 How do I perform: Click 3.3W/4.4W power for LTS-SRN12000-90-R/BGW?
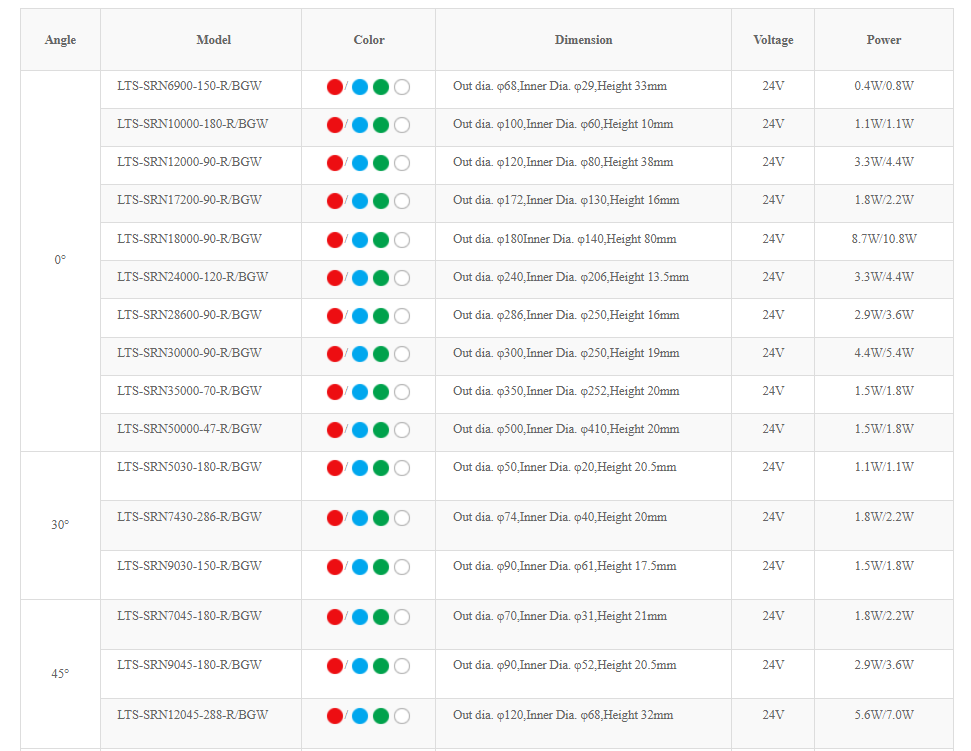point(884,162)
